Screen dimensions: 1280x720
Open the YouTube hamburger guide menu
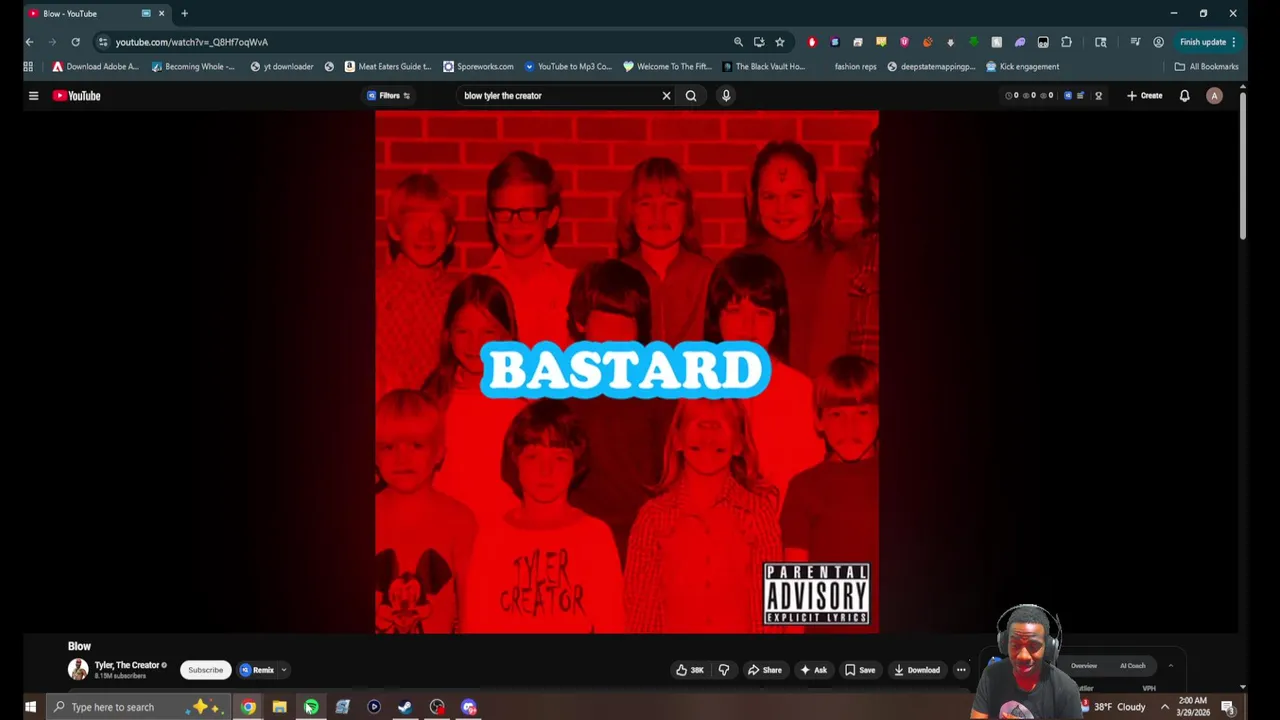pos(33,96)
